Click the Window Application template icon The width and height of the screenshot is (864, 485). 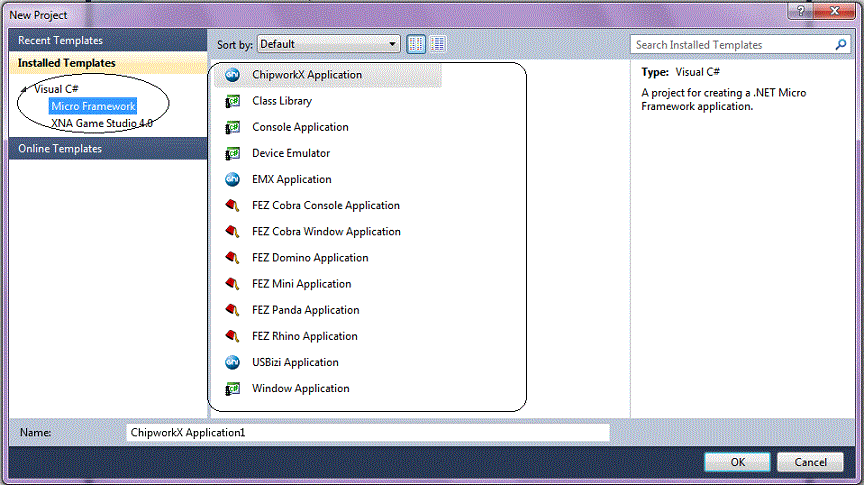tap(233, 389)
